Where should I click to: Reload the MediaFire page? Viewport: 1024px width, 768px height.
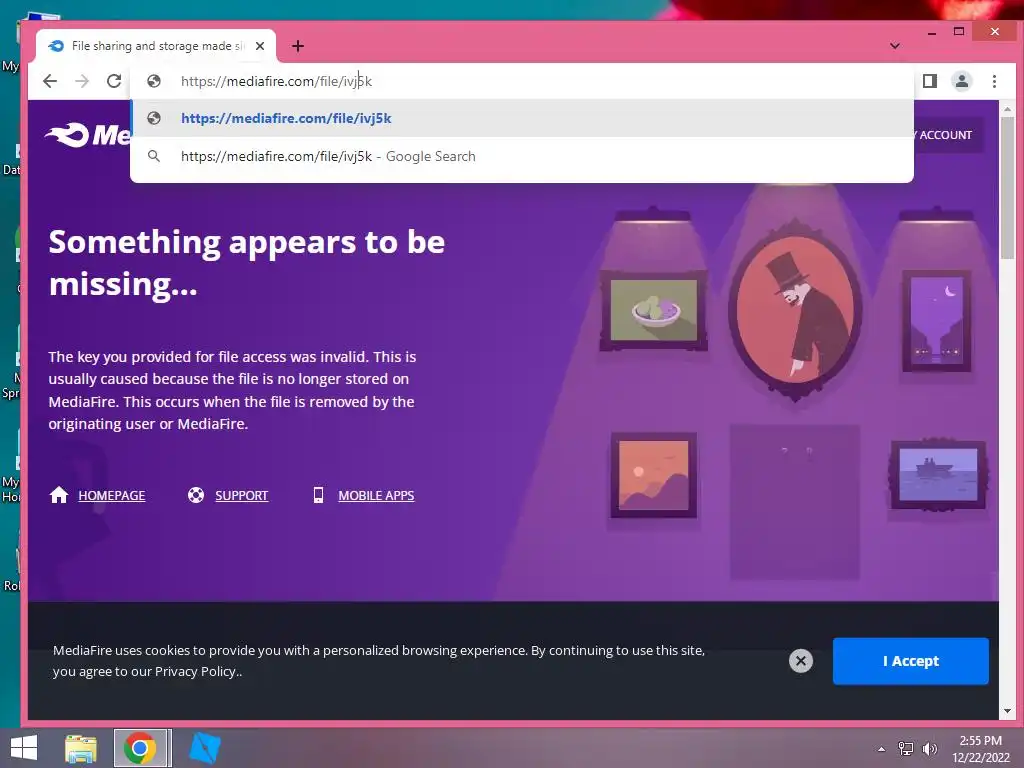click(114, 81)
